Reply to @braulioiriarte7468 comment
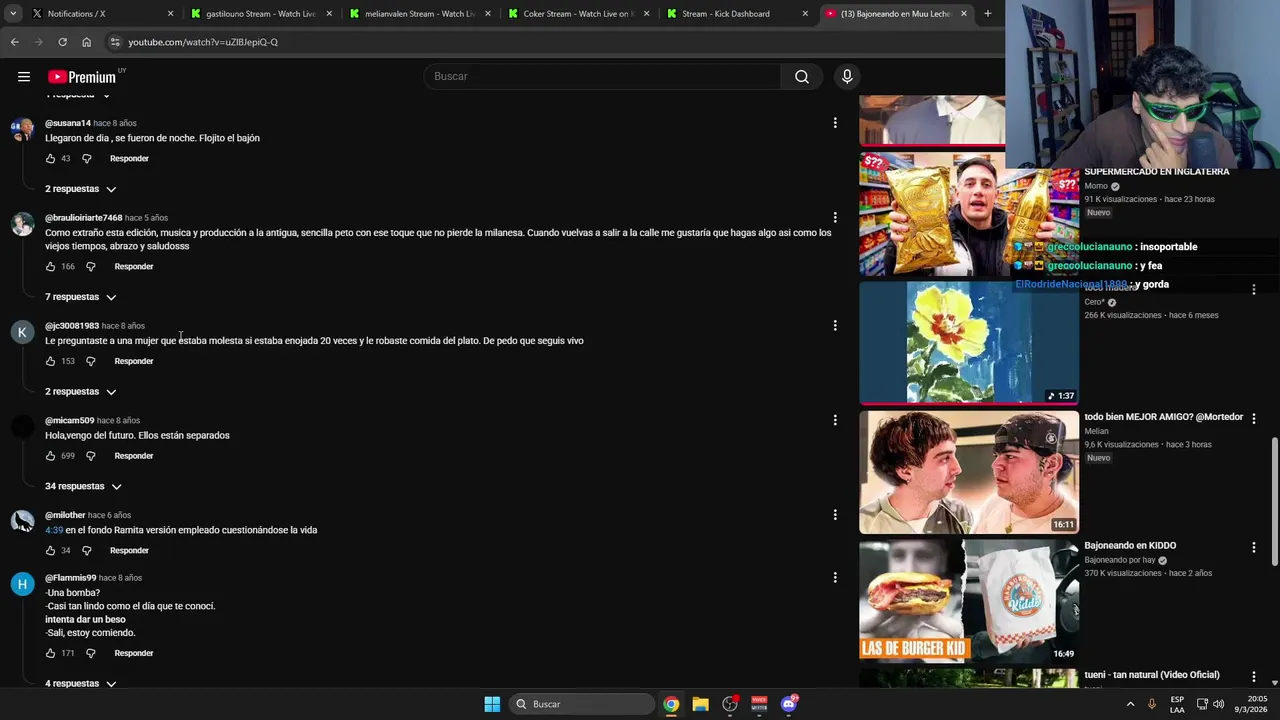The width and height of the screenshot is (1280, 720). click(x=134, y=267)
